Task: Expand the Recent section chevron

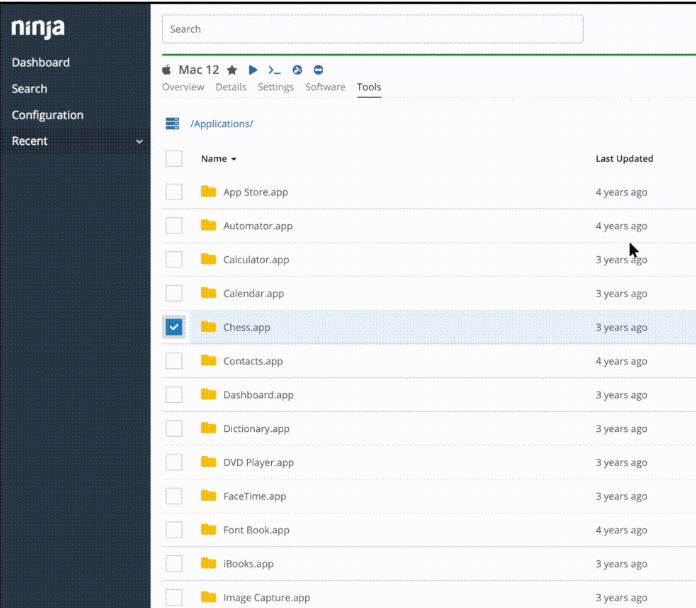Action: click(139, 142)
